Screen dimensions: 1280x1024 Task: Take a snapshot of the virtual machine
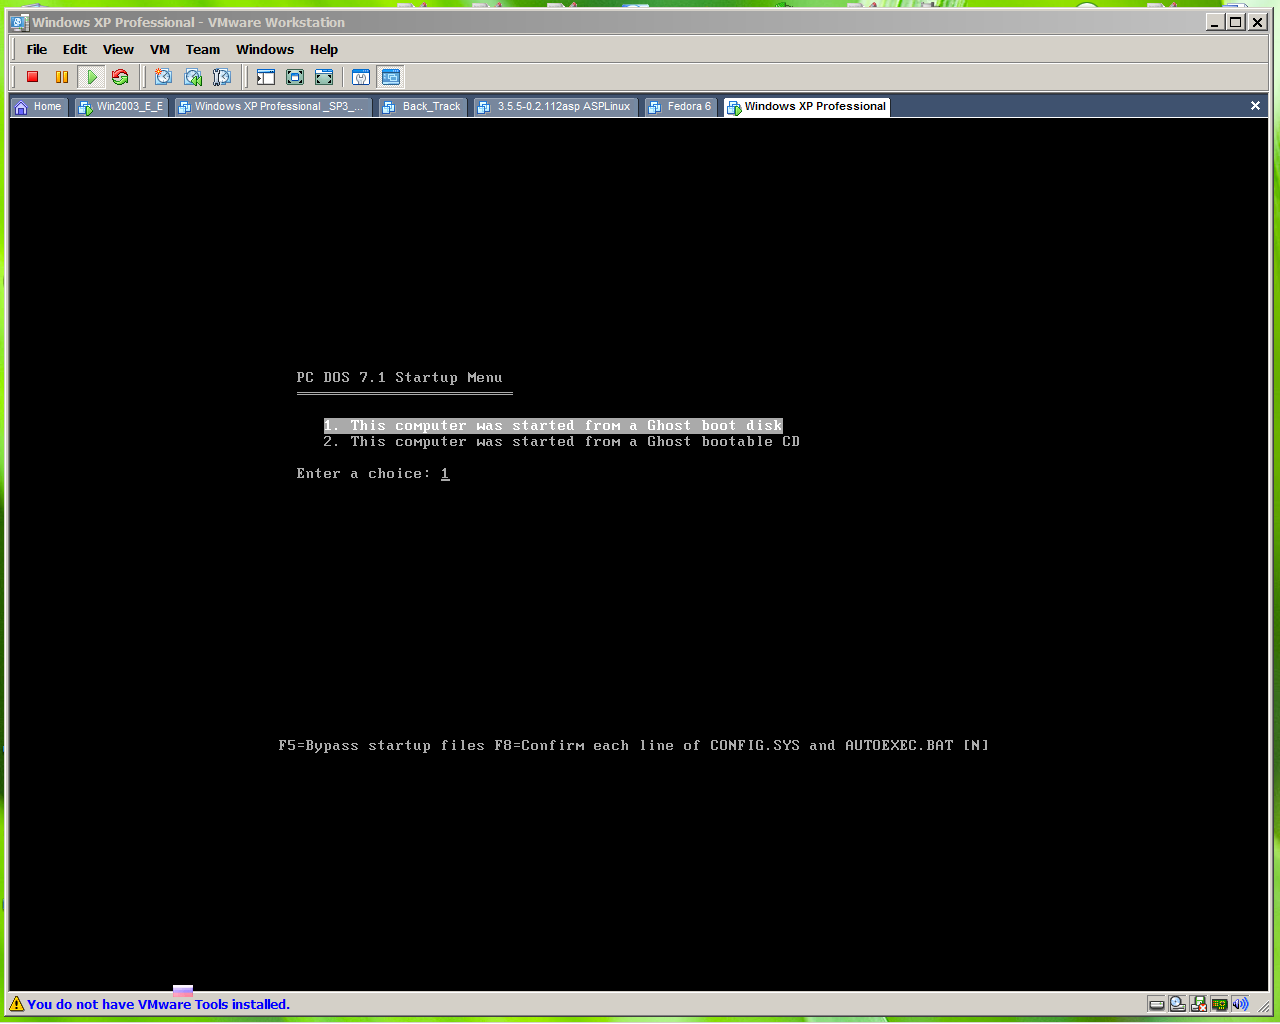coord(163,77)
